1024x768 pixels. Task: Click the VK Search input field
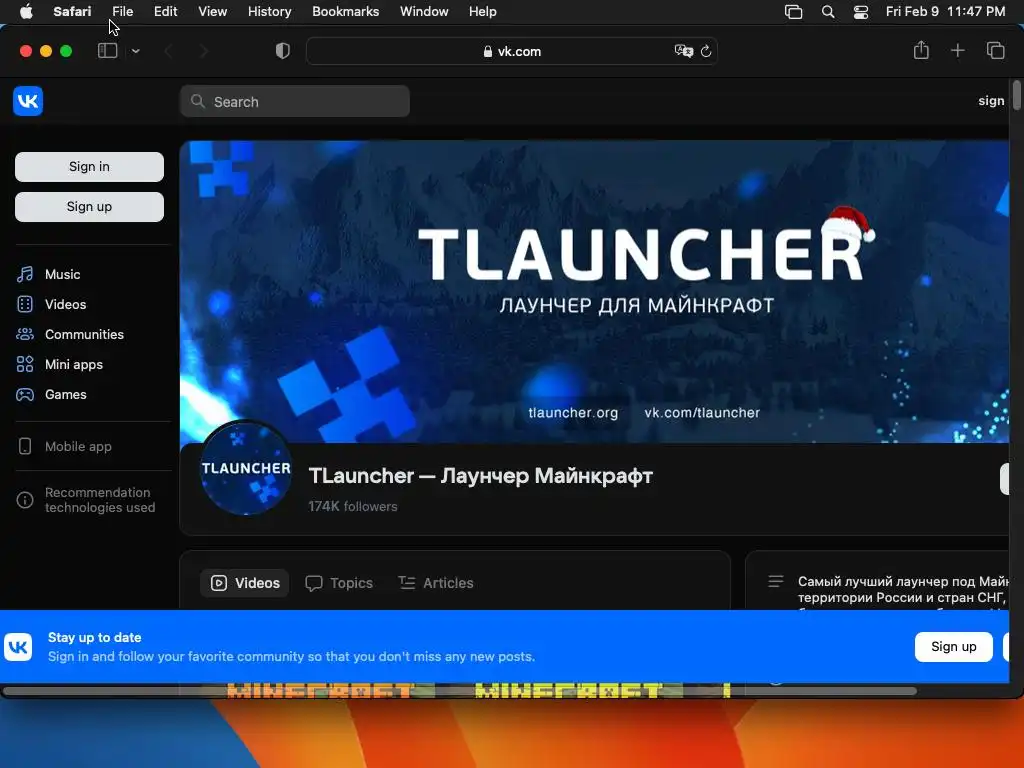tap(295, 101)
